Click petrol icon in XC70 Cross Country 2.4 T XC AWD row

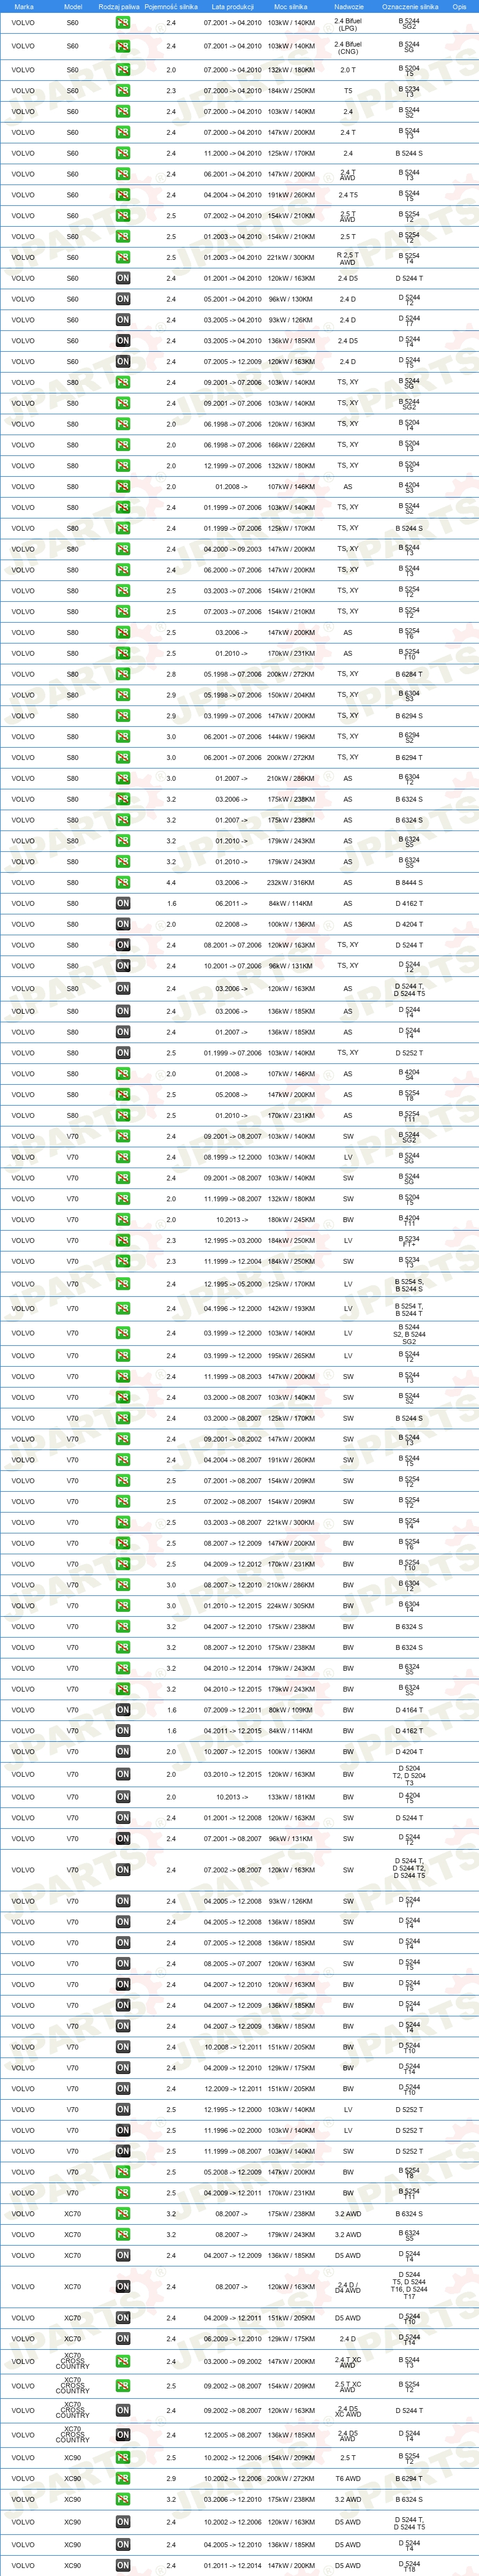122,2361
